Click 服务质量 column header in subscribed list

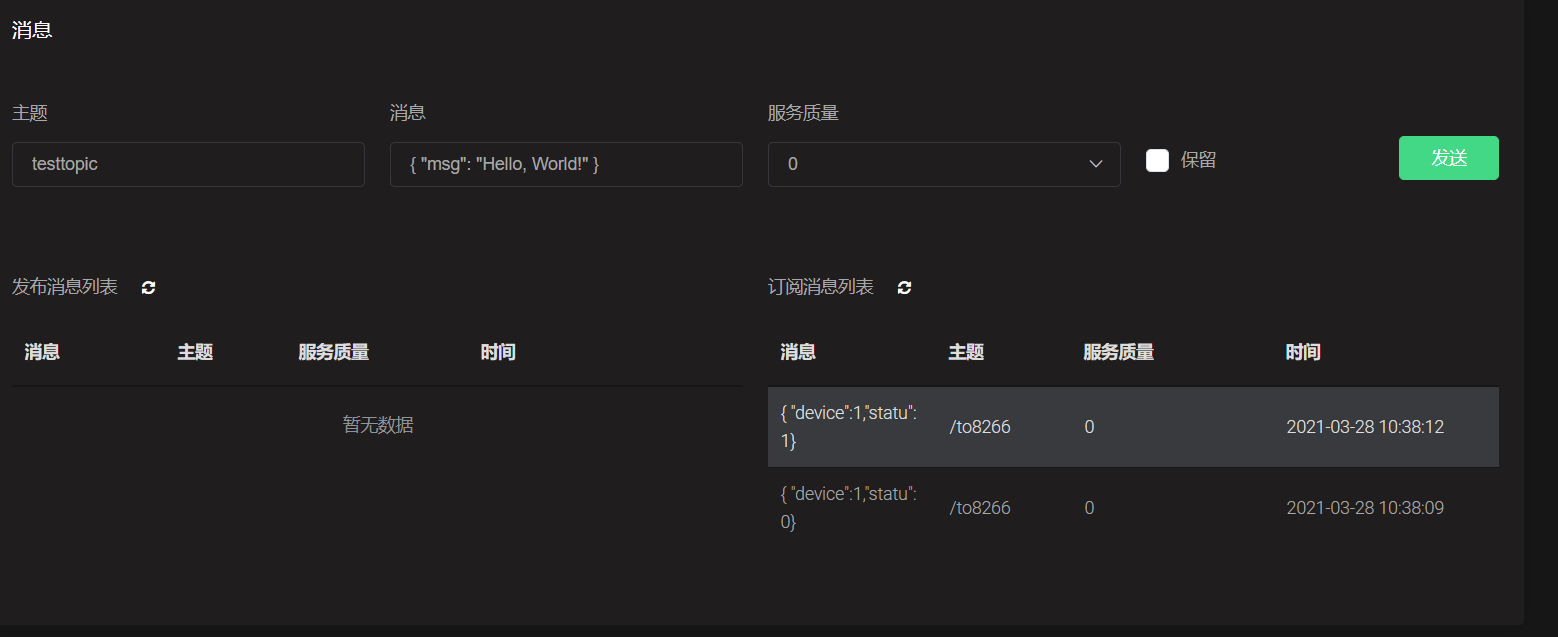[1119, 352]
